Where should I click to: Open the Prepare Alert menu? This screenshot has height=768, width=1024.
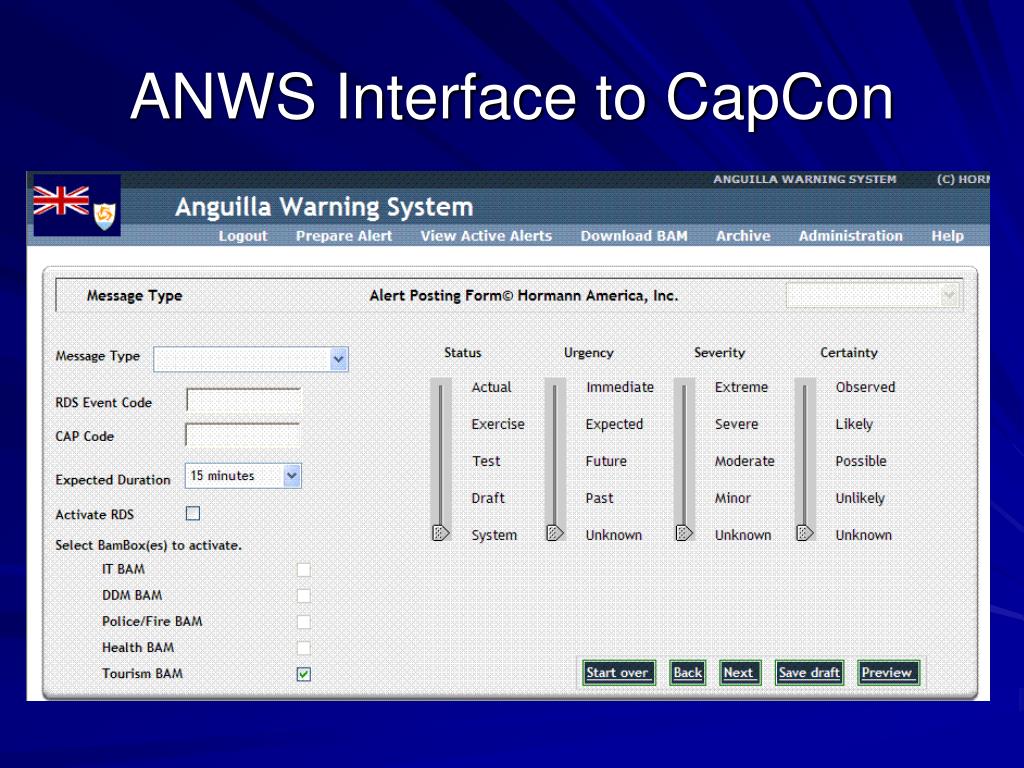click(x=344, y=236)
